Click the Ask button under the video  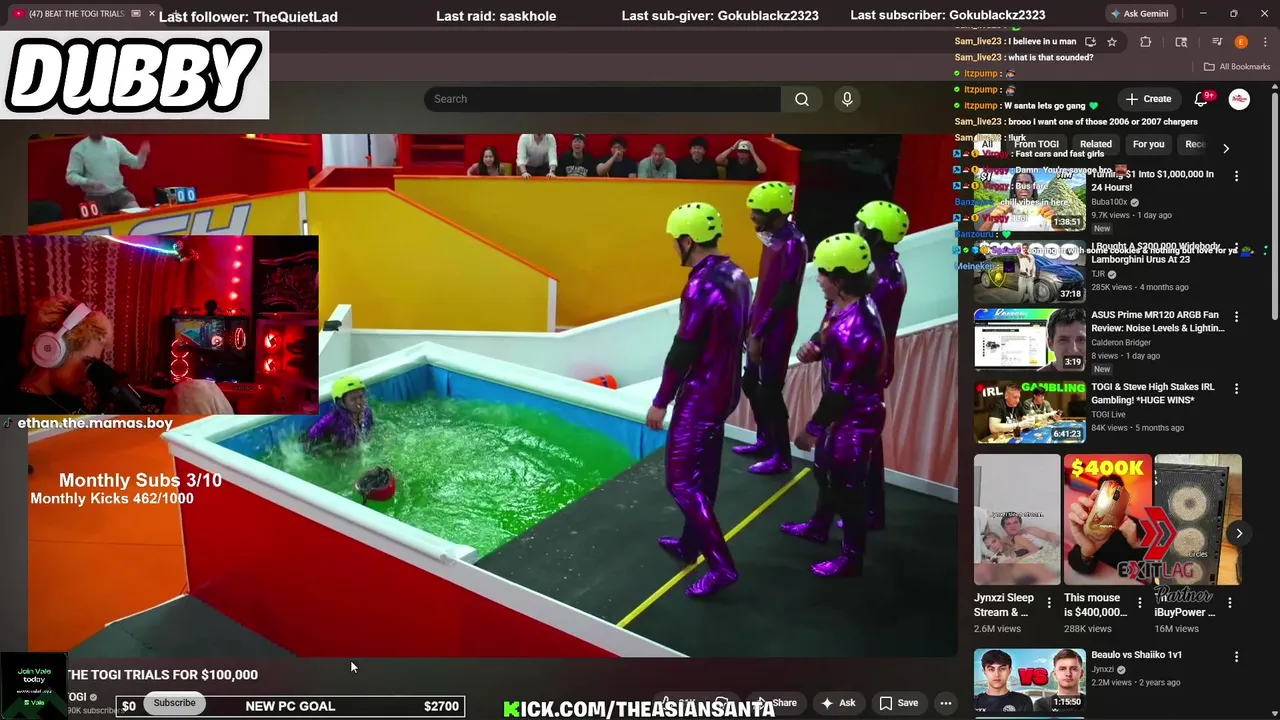[x=838, y=703]
